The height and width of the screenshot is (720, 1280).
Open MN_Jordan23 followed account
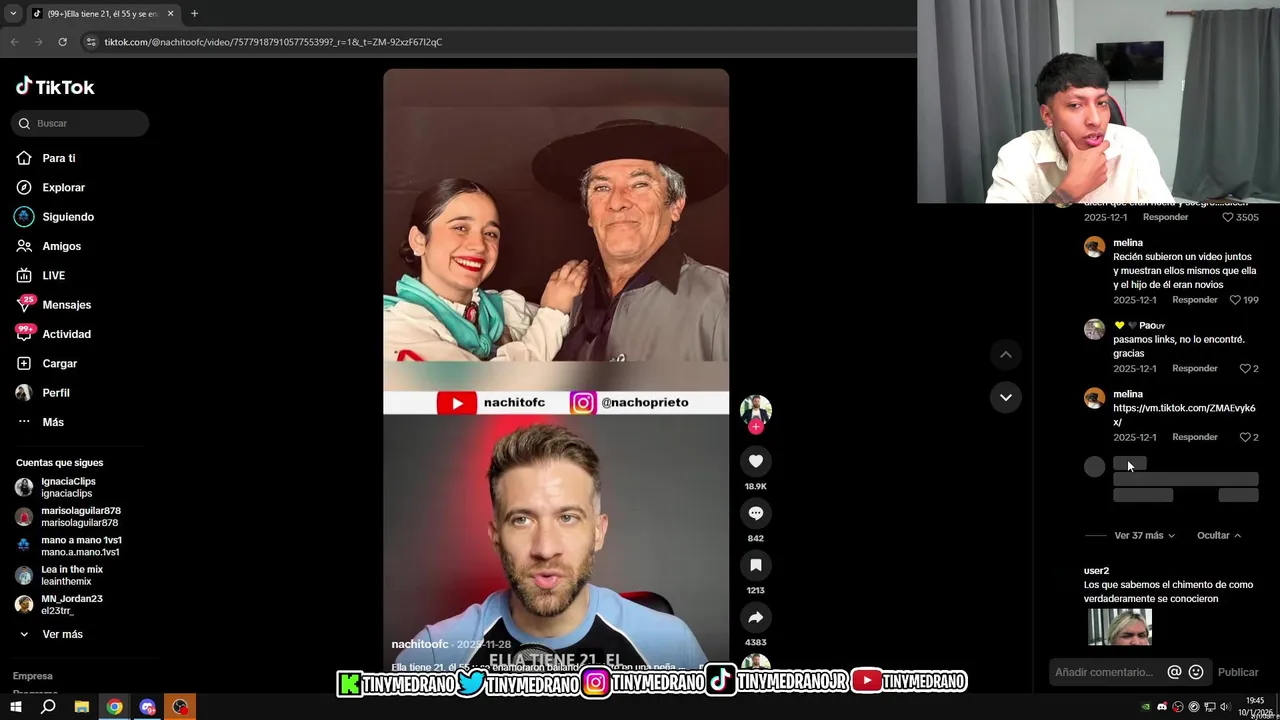(x=71, y=604)
